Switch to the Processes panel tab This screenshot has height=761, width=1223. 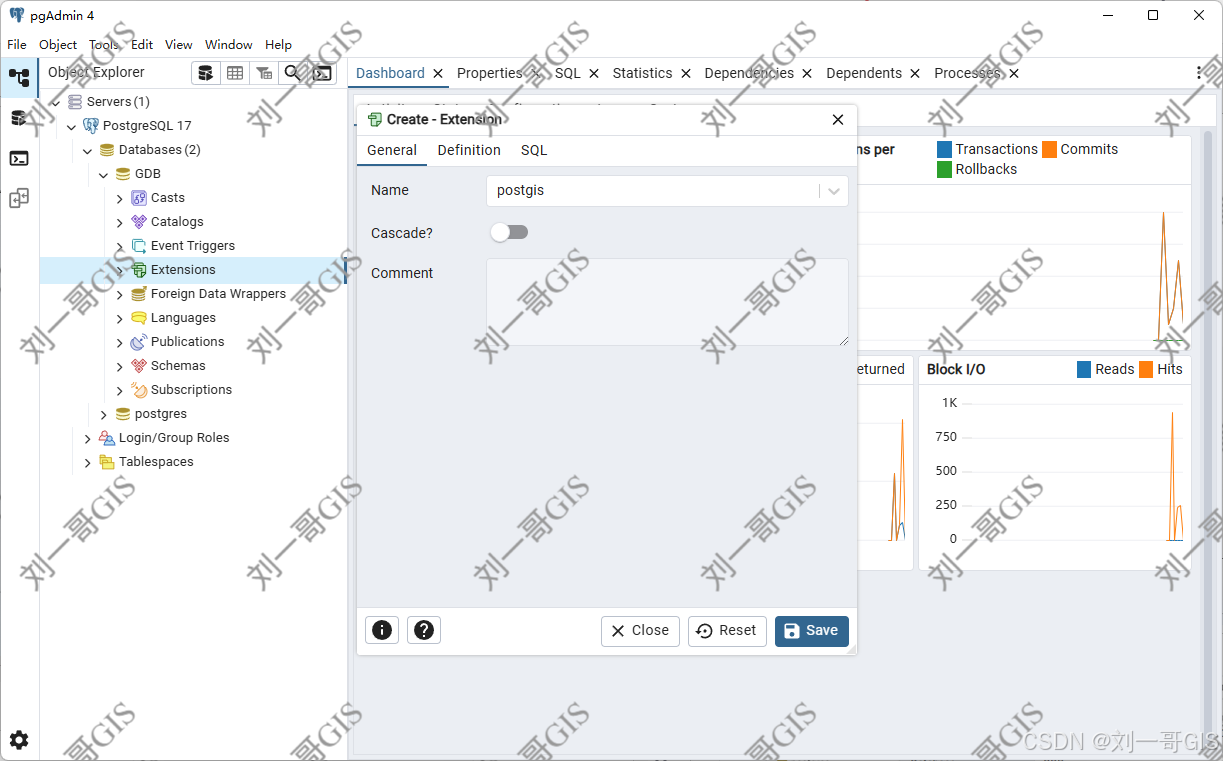967,73
